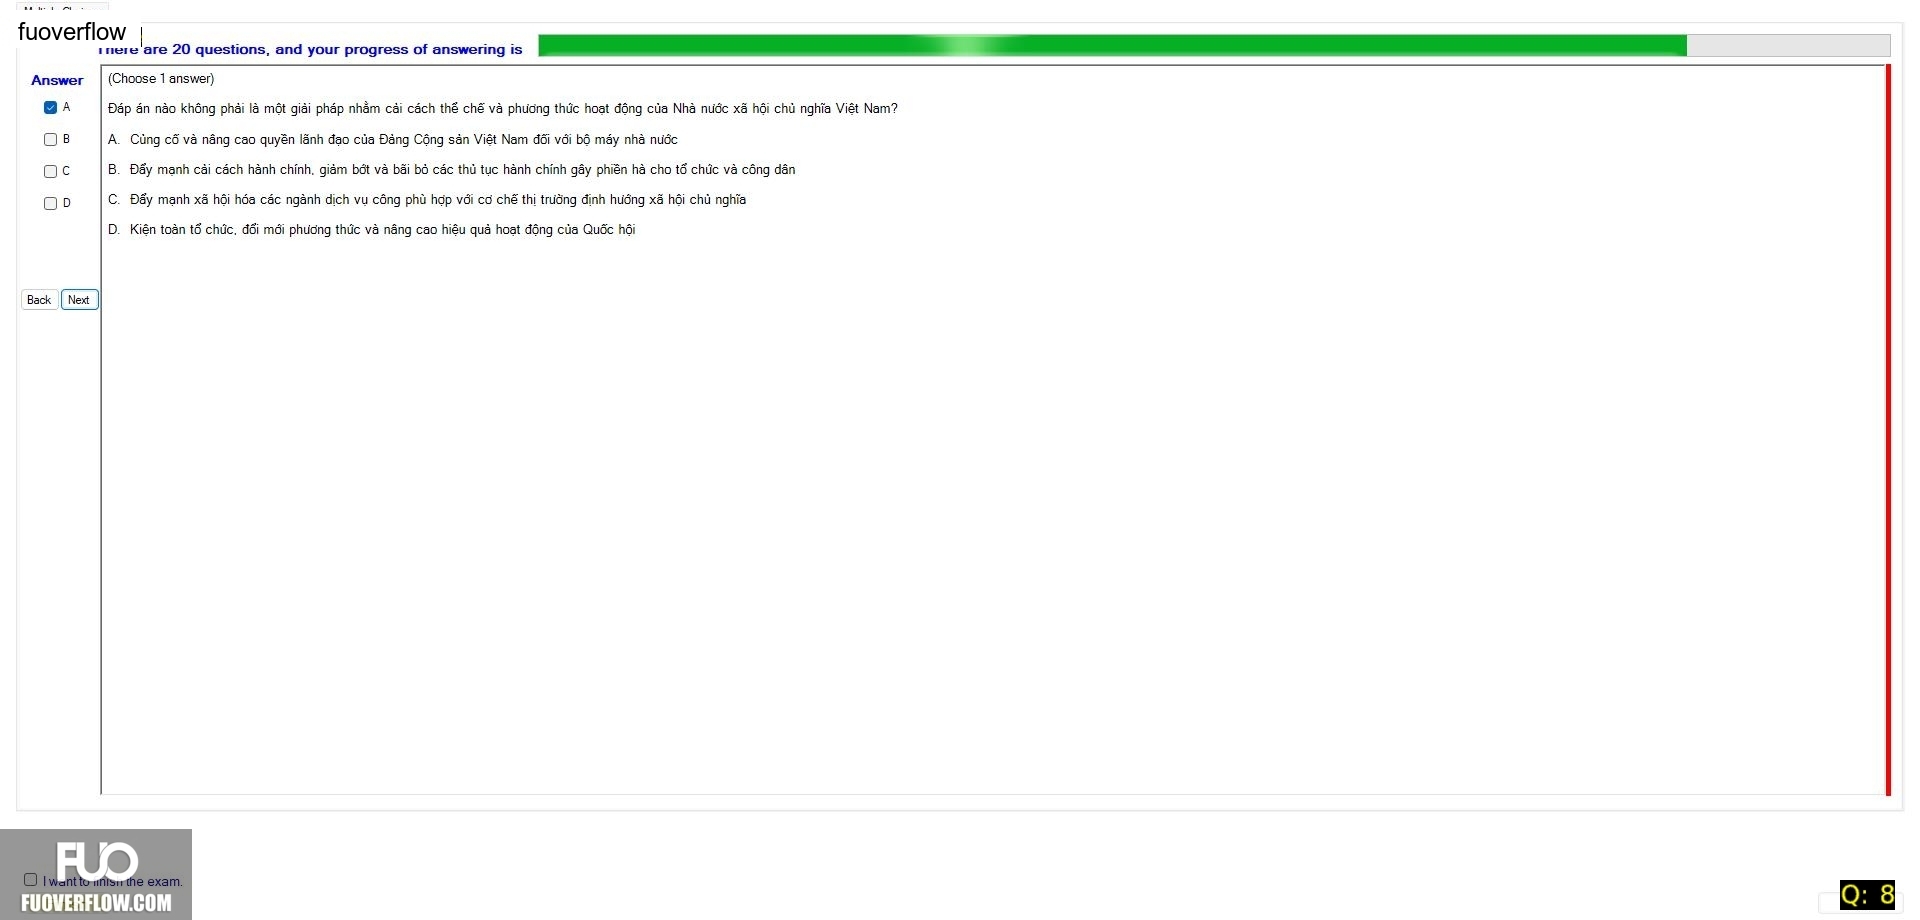Go to the Next question

point(79,300)
